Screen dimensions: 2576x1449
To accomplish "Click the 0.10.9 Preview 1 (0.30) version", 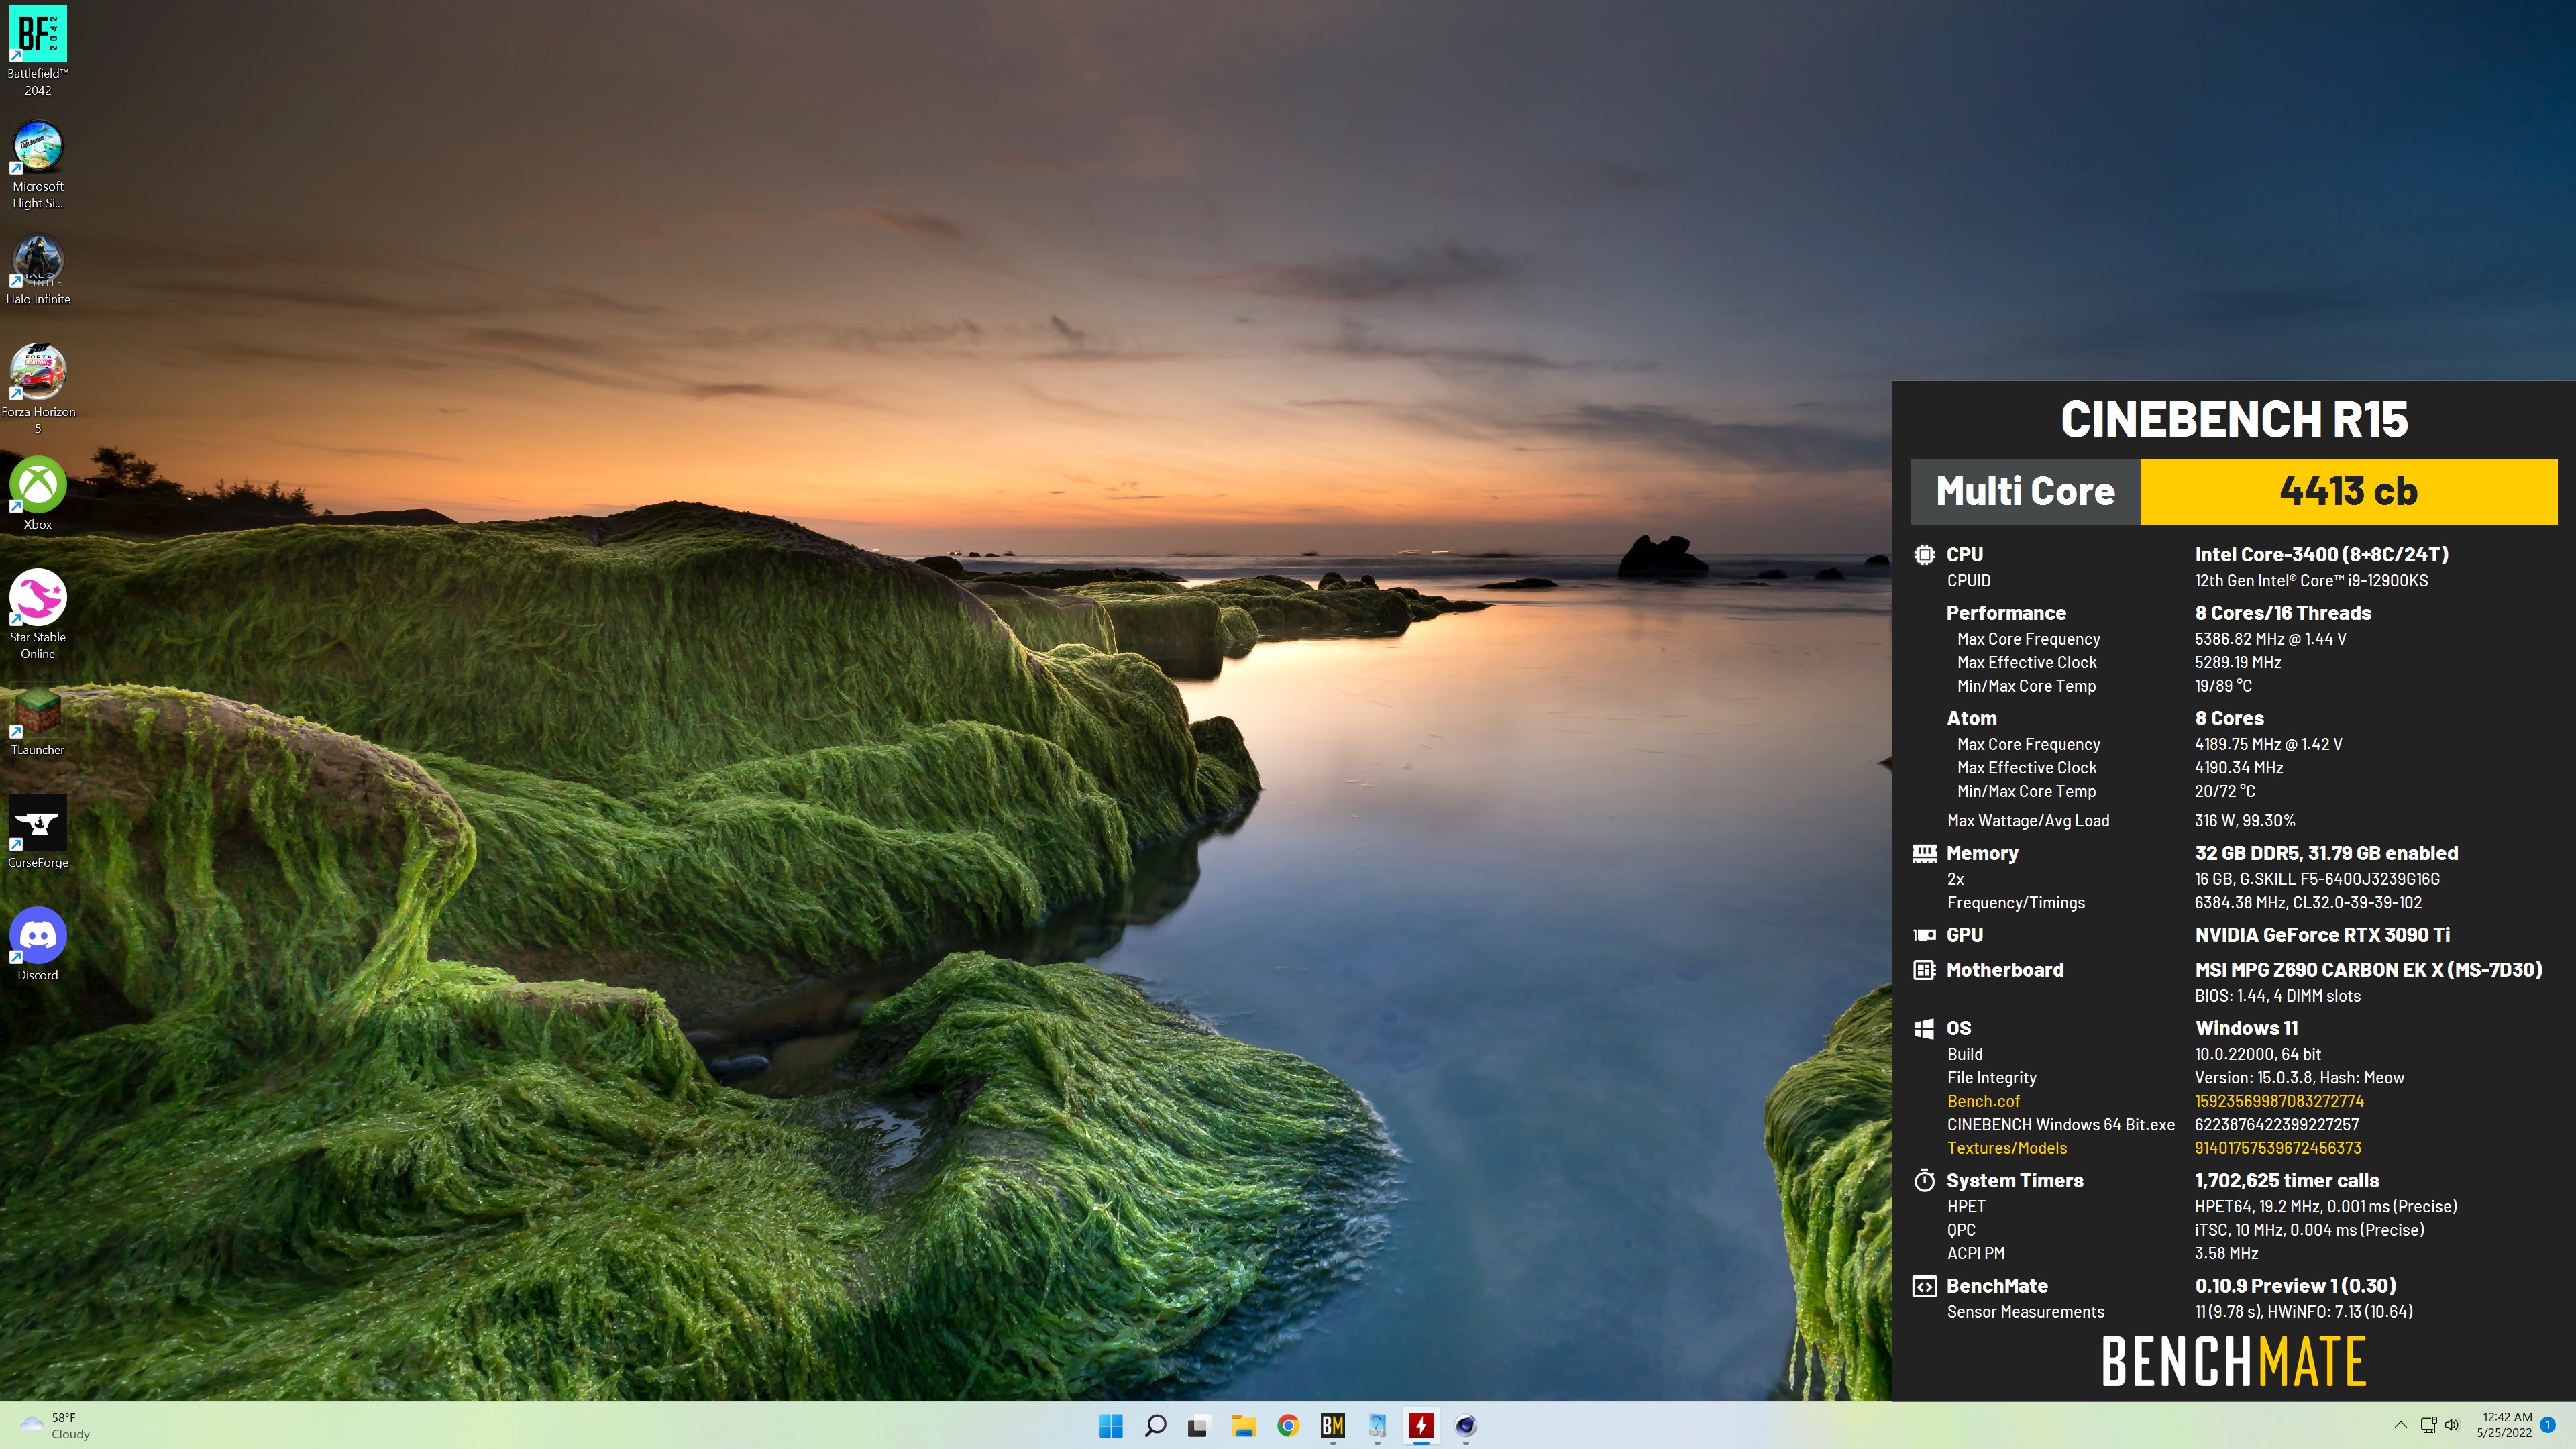I will click(2295, 1286).
